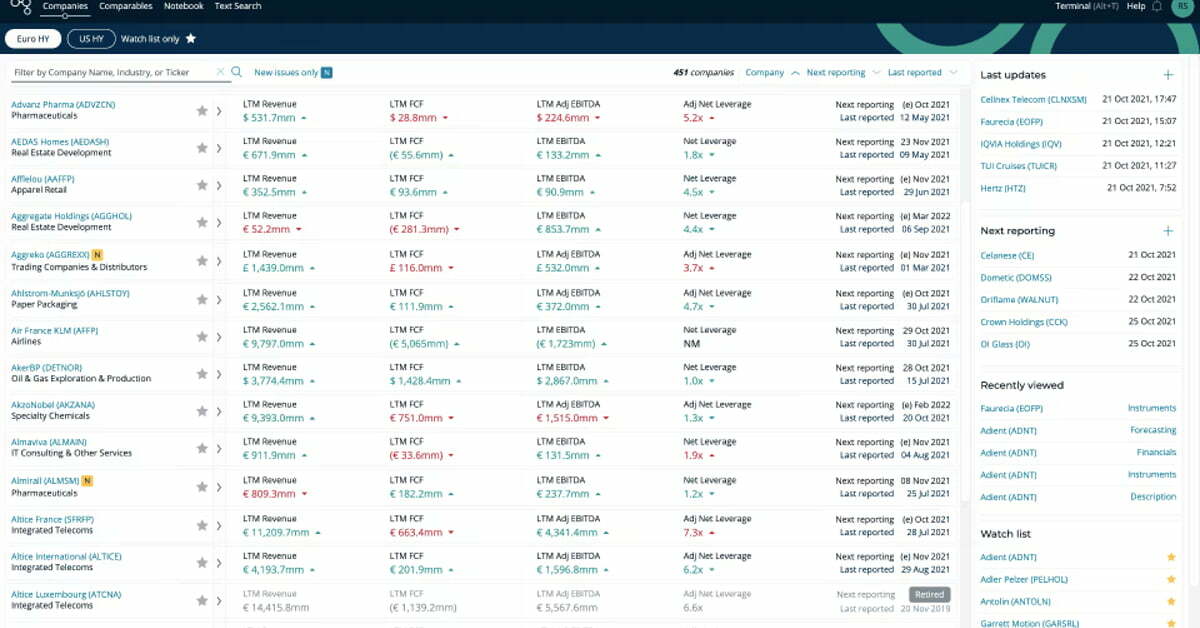
Task: Click the app logo icon
Action: 20,8
